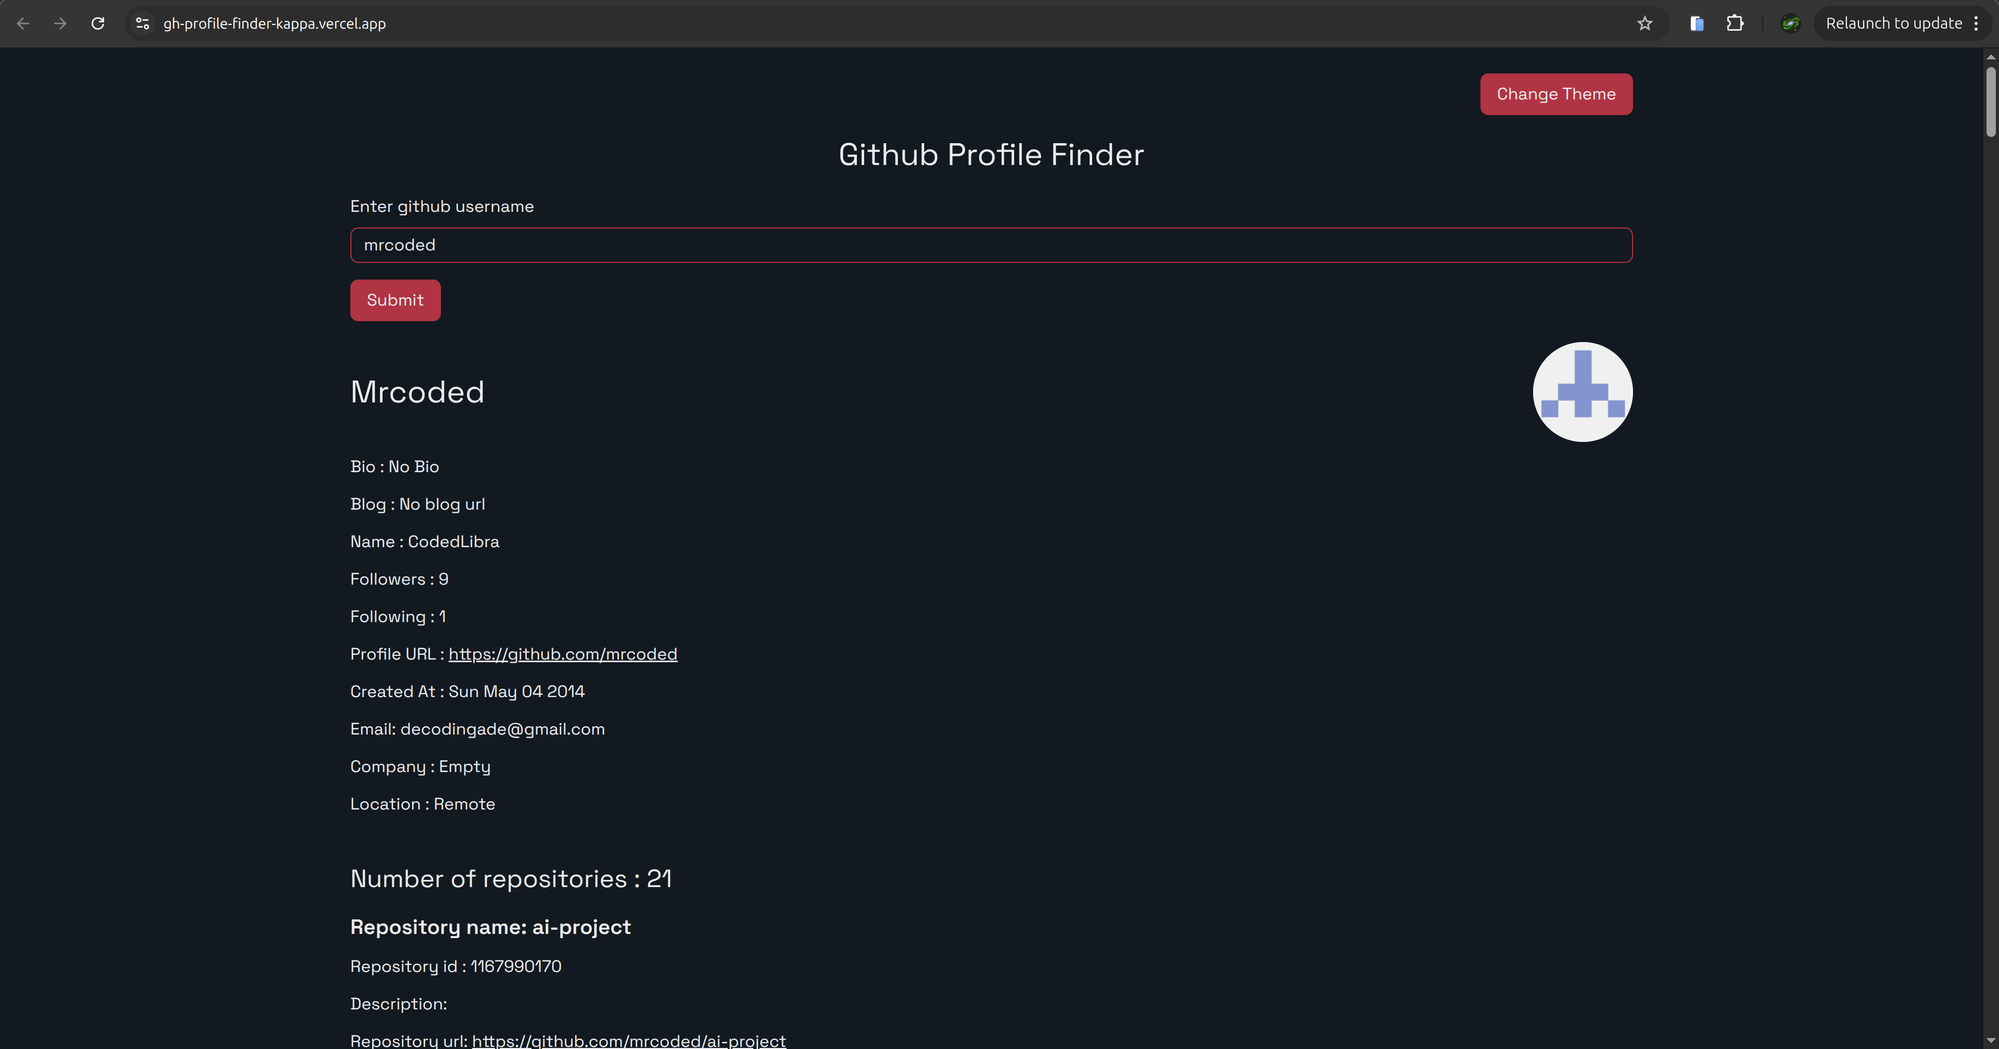Click 'Number of repositories : 21' heading
The width and height of the screenshot is (1999, 1049).
[511, 879]
